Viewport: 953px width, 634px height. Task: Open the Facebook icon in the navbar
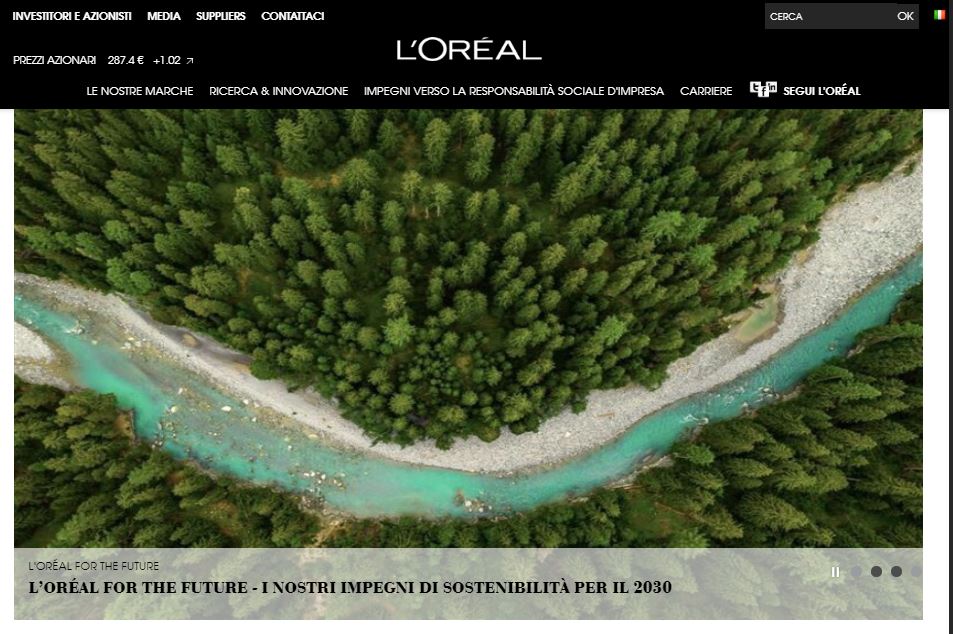763,92
